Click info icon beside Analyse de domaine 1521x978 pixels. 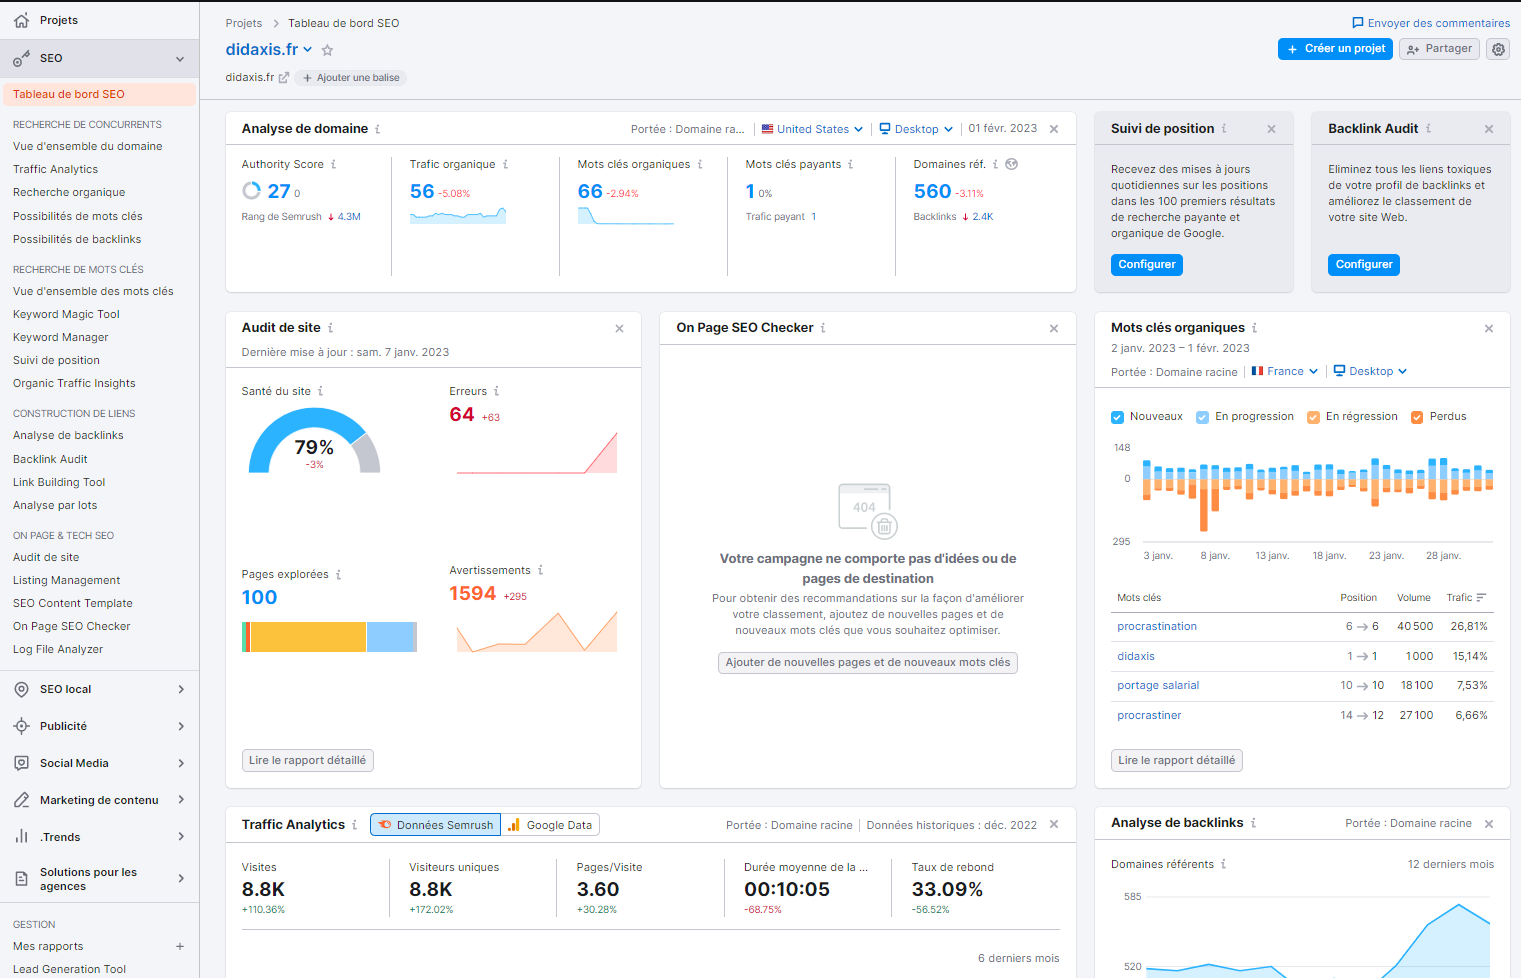377,129
